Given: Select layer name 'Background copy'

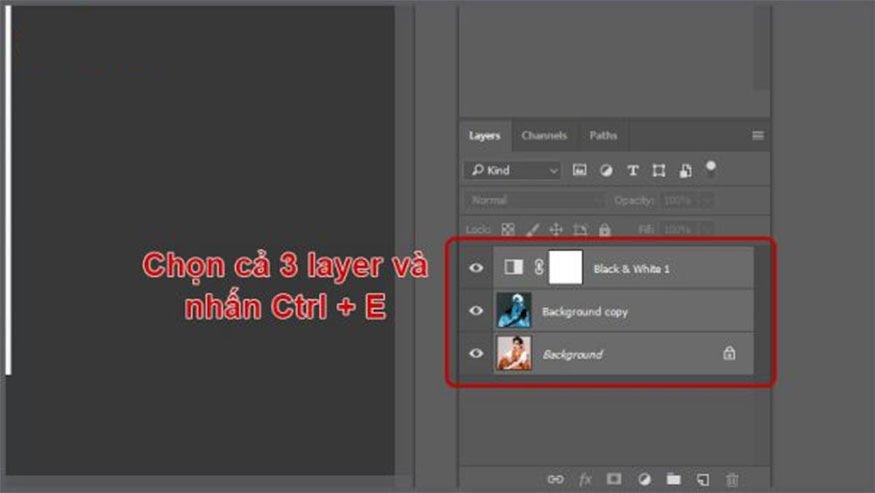Looking at the screenshot, I should [585, 312].
